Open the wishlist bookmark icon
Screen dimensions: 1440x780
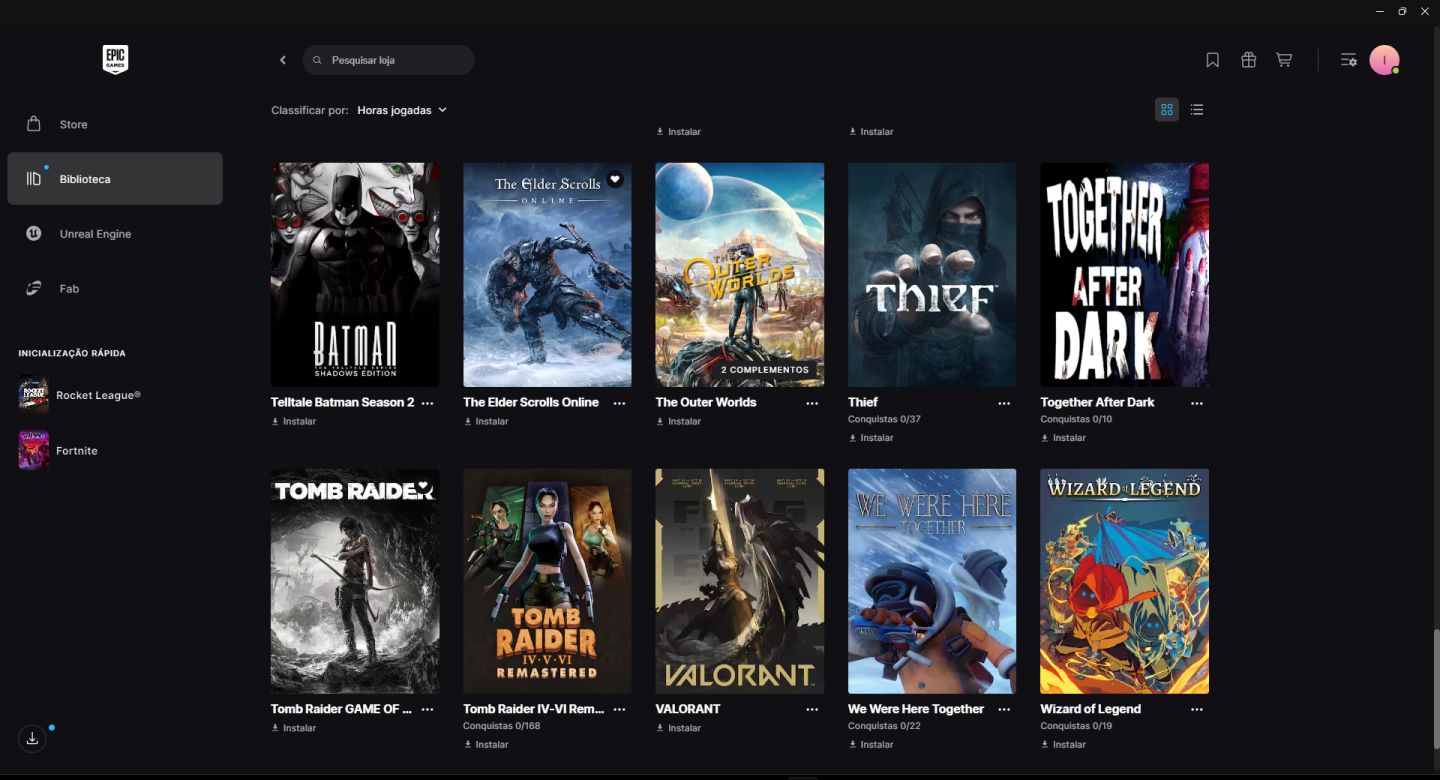(x=1212, y=60)
